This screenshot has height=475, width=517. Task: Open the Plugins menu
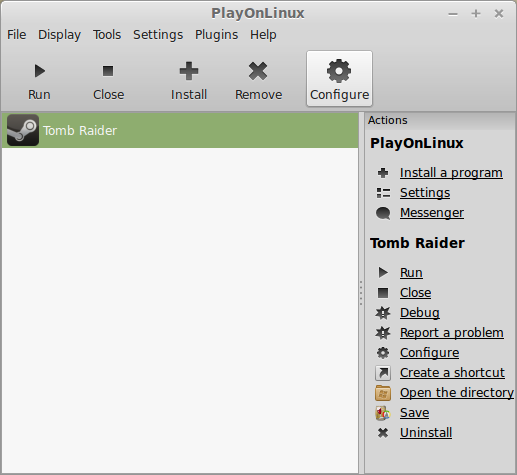coord(216,35)
